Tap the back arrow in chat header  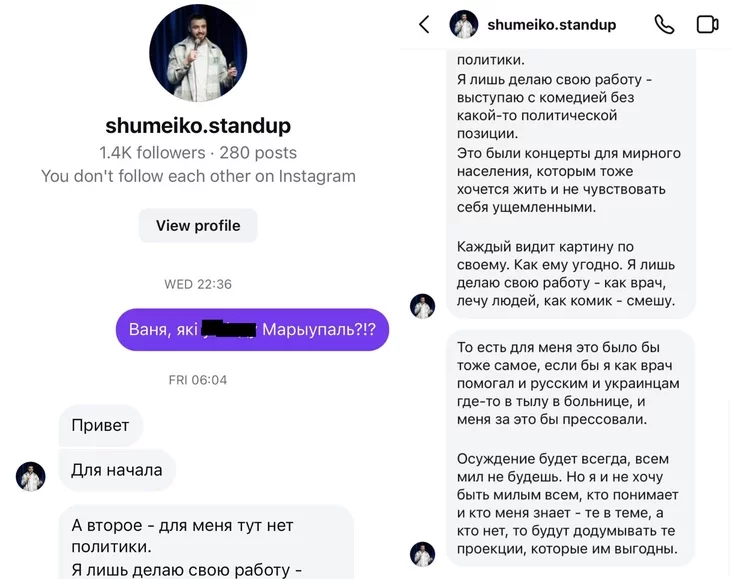coord(424,24)
